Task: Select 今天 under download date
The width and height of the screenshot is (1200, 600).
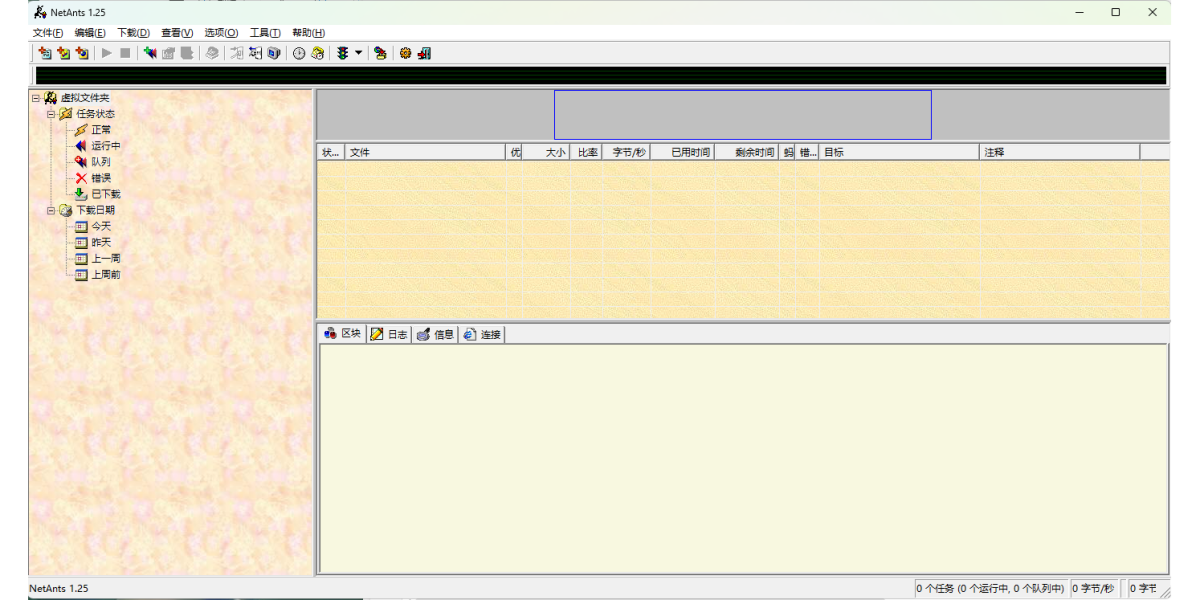Action: (x=101, y=226)
